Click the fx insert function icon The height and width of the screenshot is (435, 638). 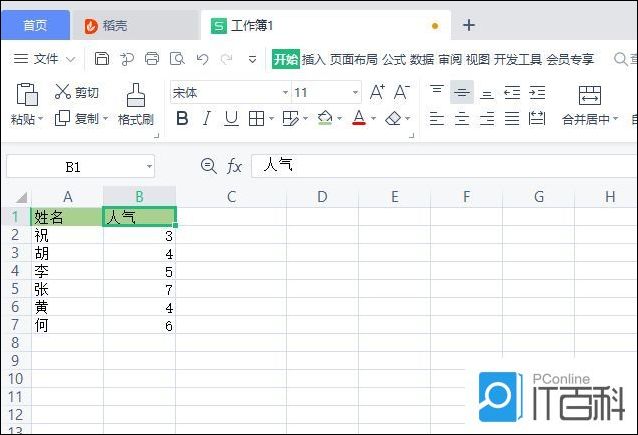[x=234, y=166]
